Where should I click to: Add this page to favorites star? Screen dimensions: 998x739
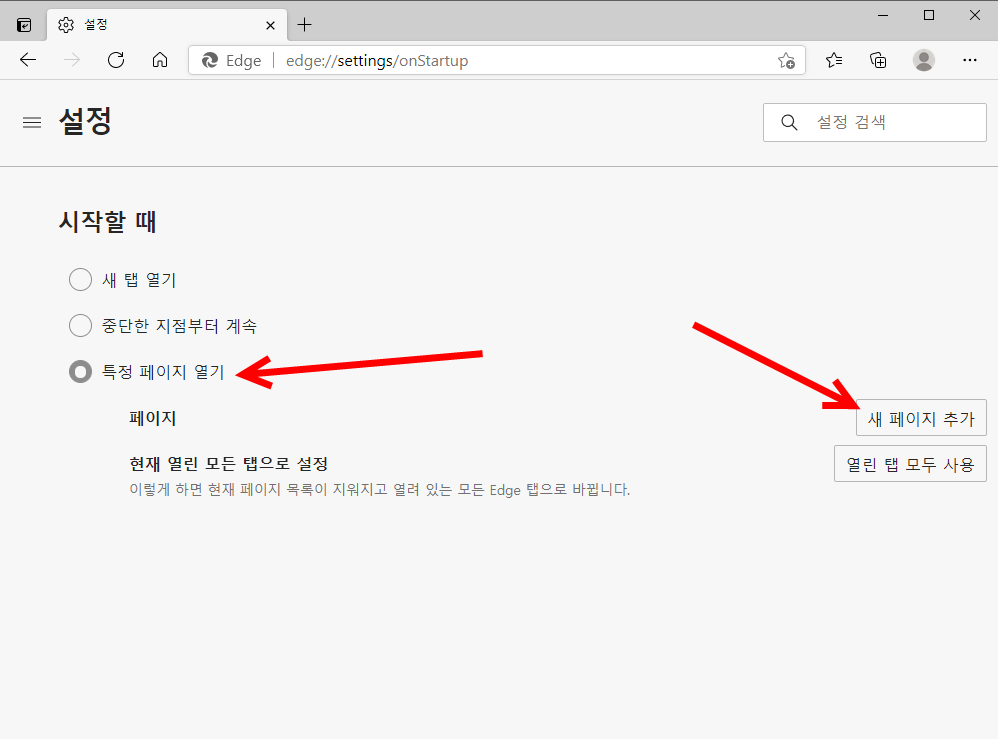pos(786,60)
